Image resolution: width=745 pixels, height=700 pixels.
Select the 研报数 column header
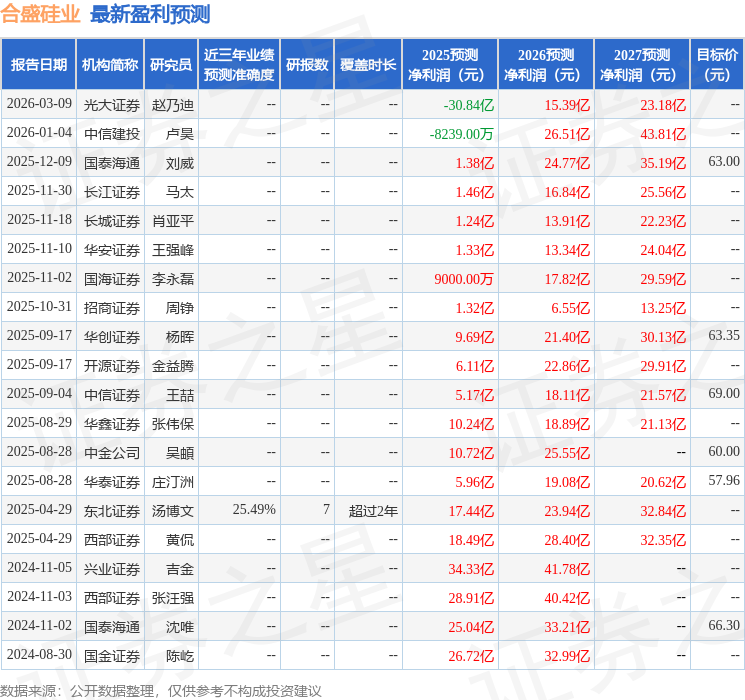(x=307, y=65)
